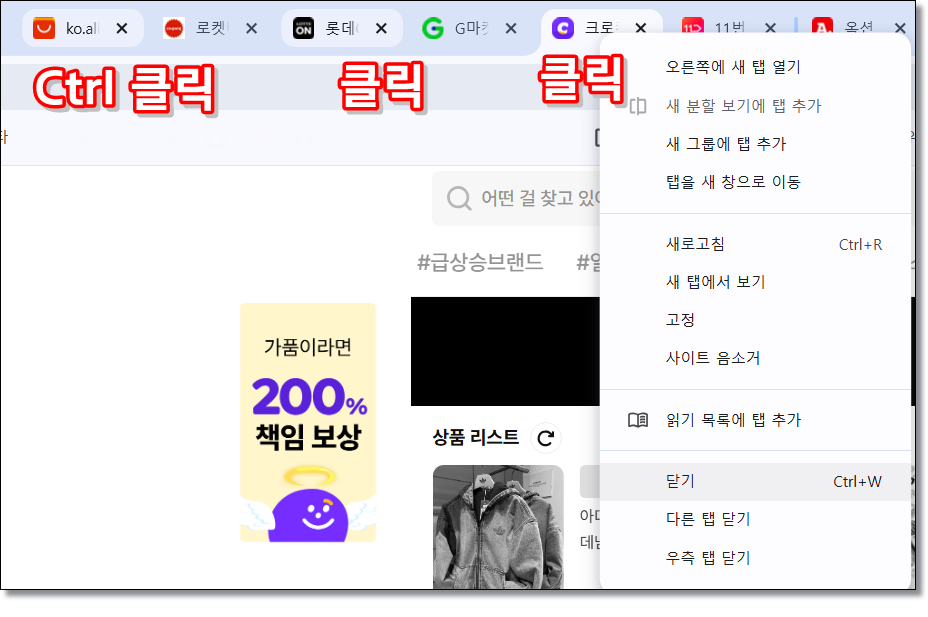Refresh the 상품 리스트 with the reload icon
Screen dimensions: 928x617
pos(546,437)
